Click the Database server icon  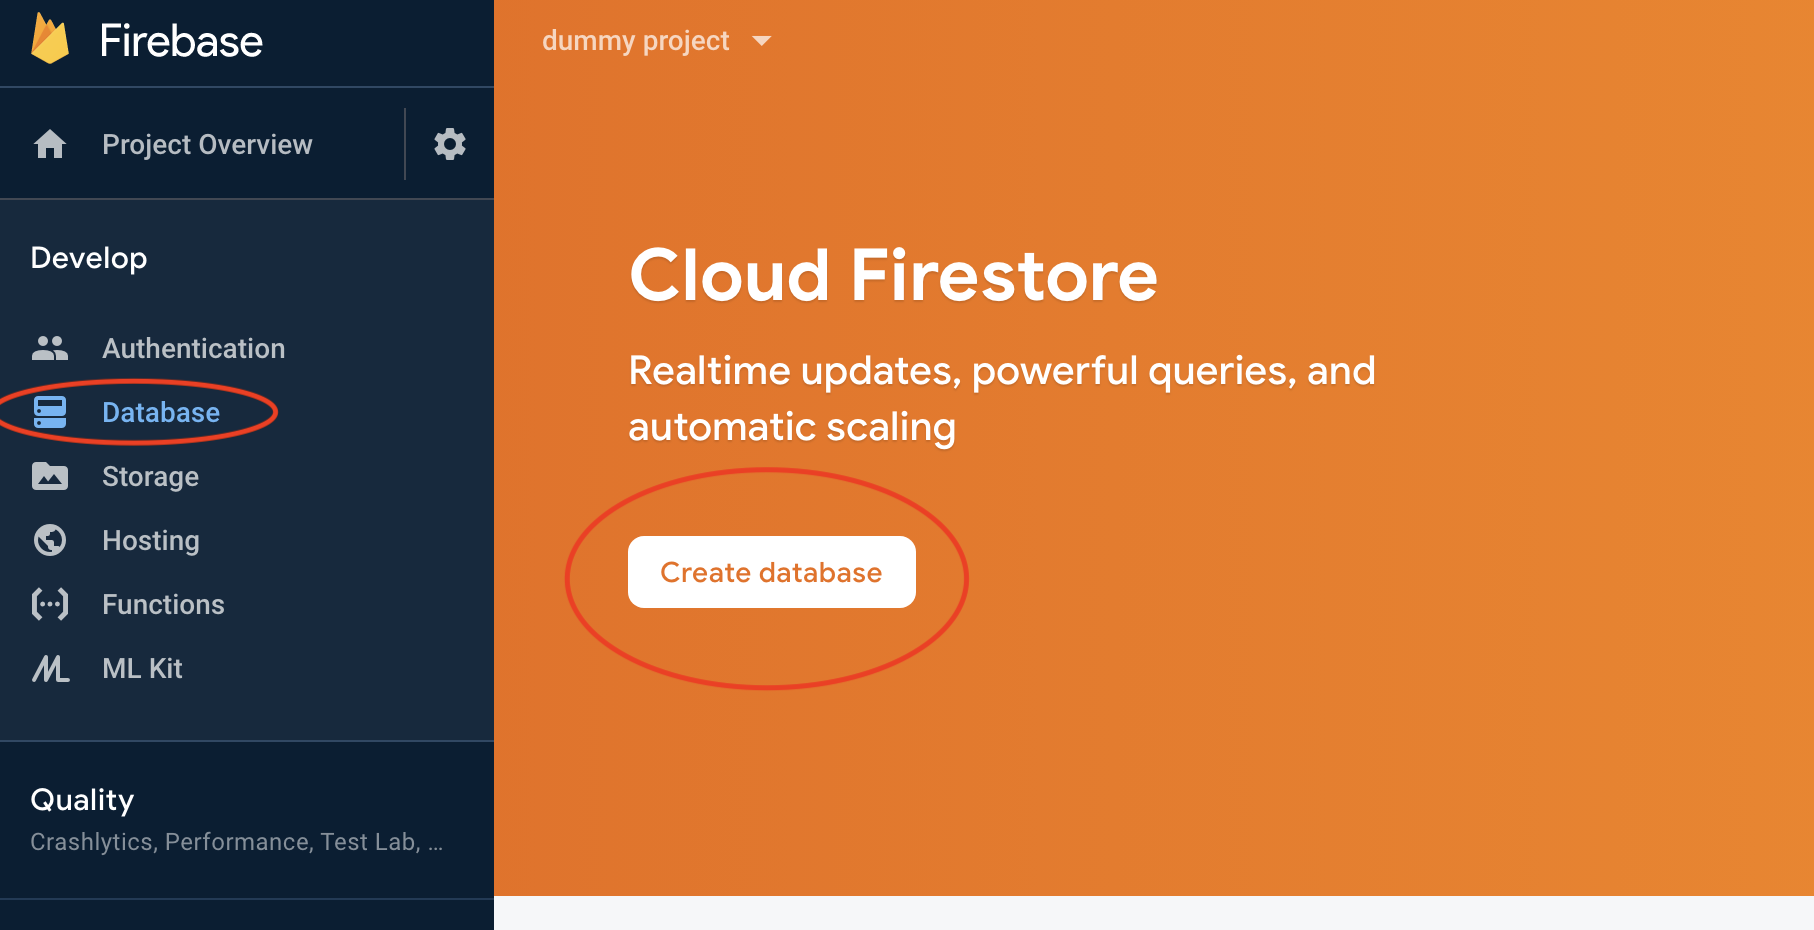point(50,412)
